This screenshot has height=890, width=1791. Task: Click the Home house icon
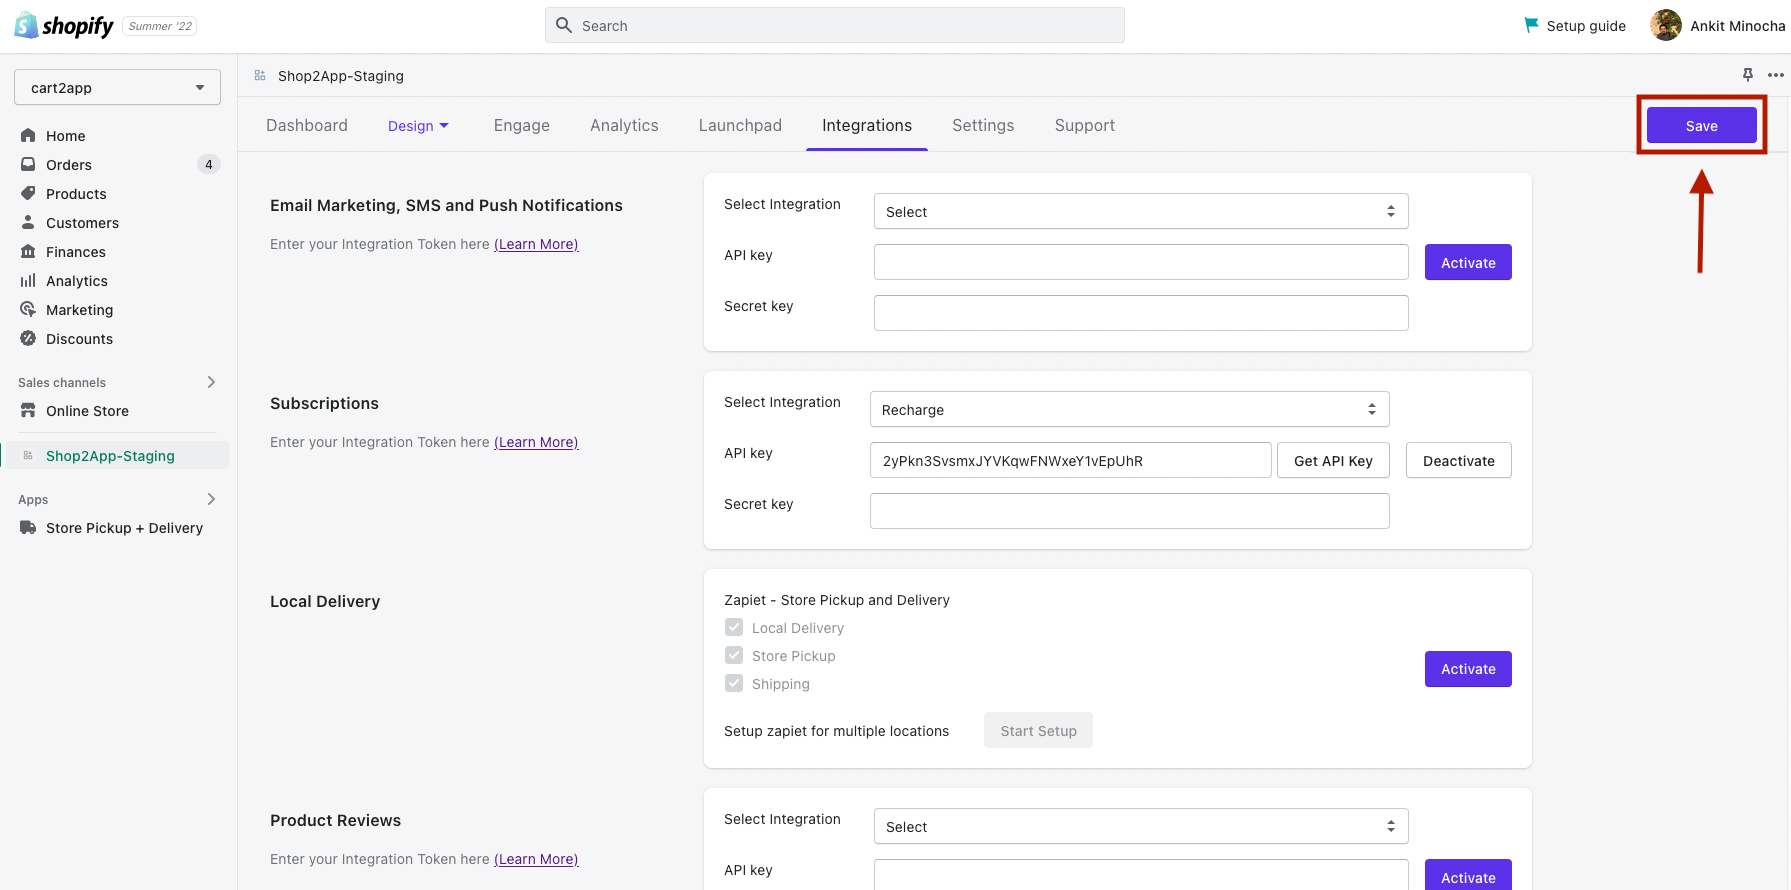[28, 135]
